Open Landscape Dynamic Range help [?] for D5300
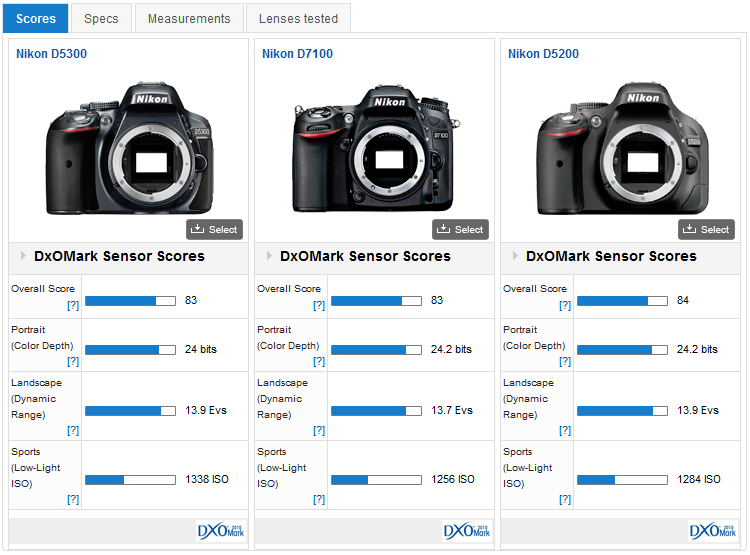Image resolution: width=750 pixels, height=555 pixels. tap(73, 431)
